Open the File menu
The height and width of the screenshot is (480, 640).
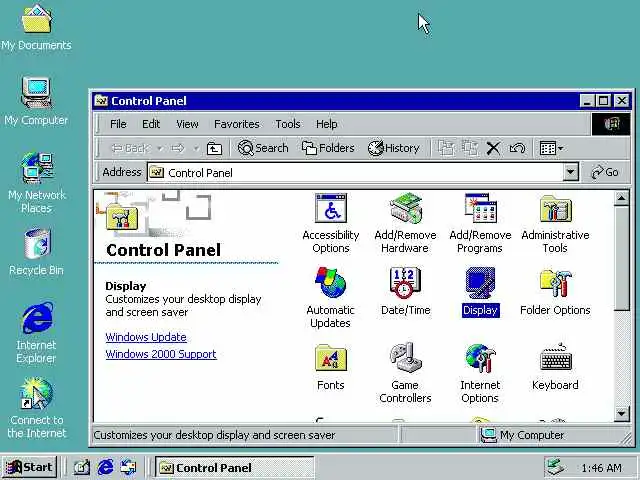click(x=118, y=124)
